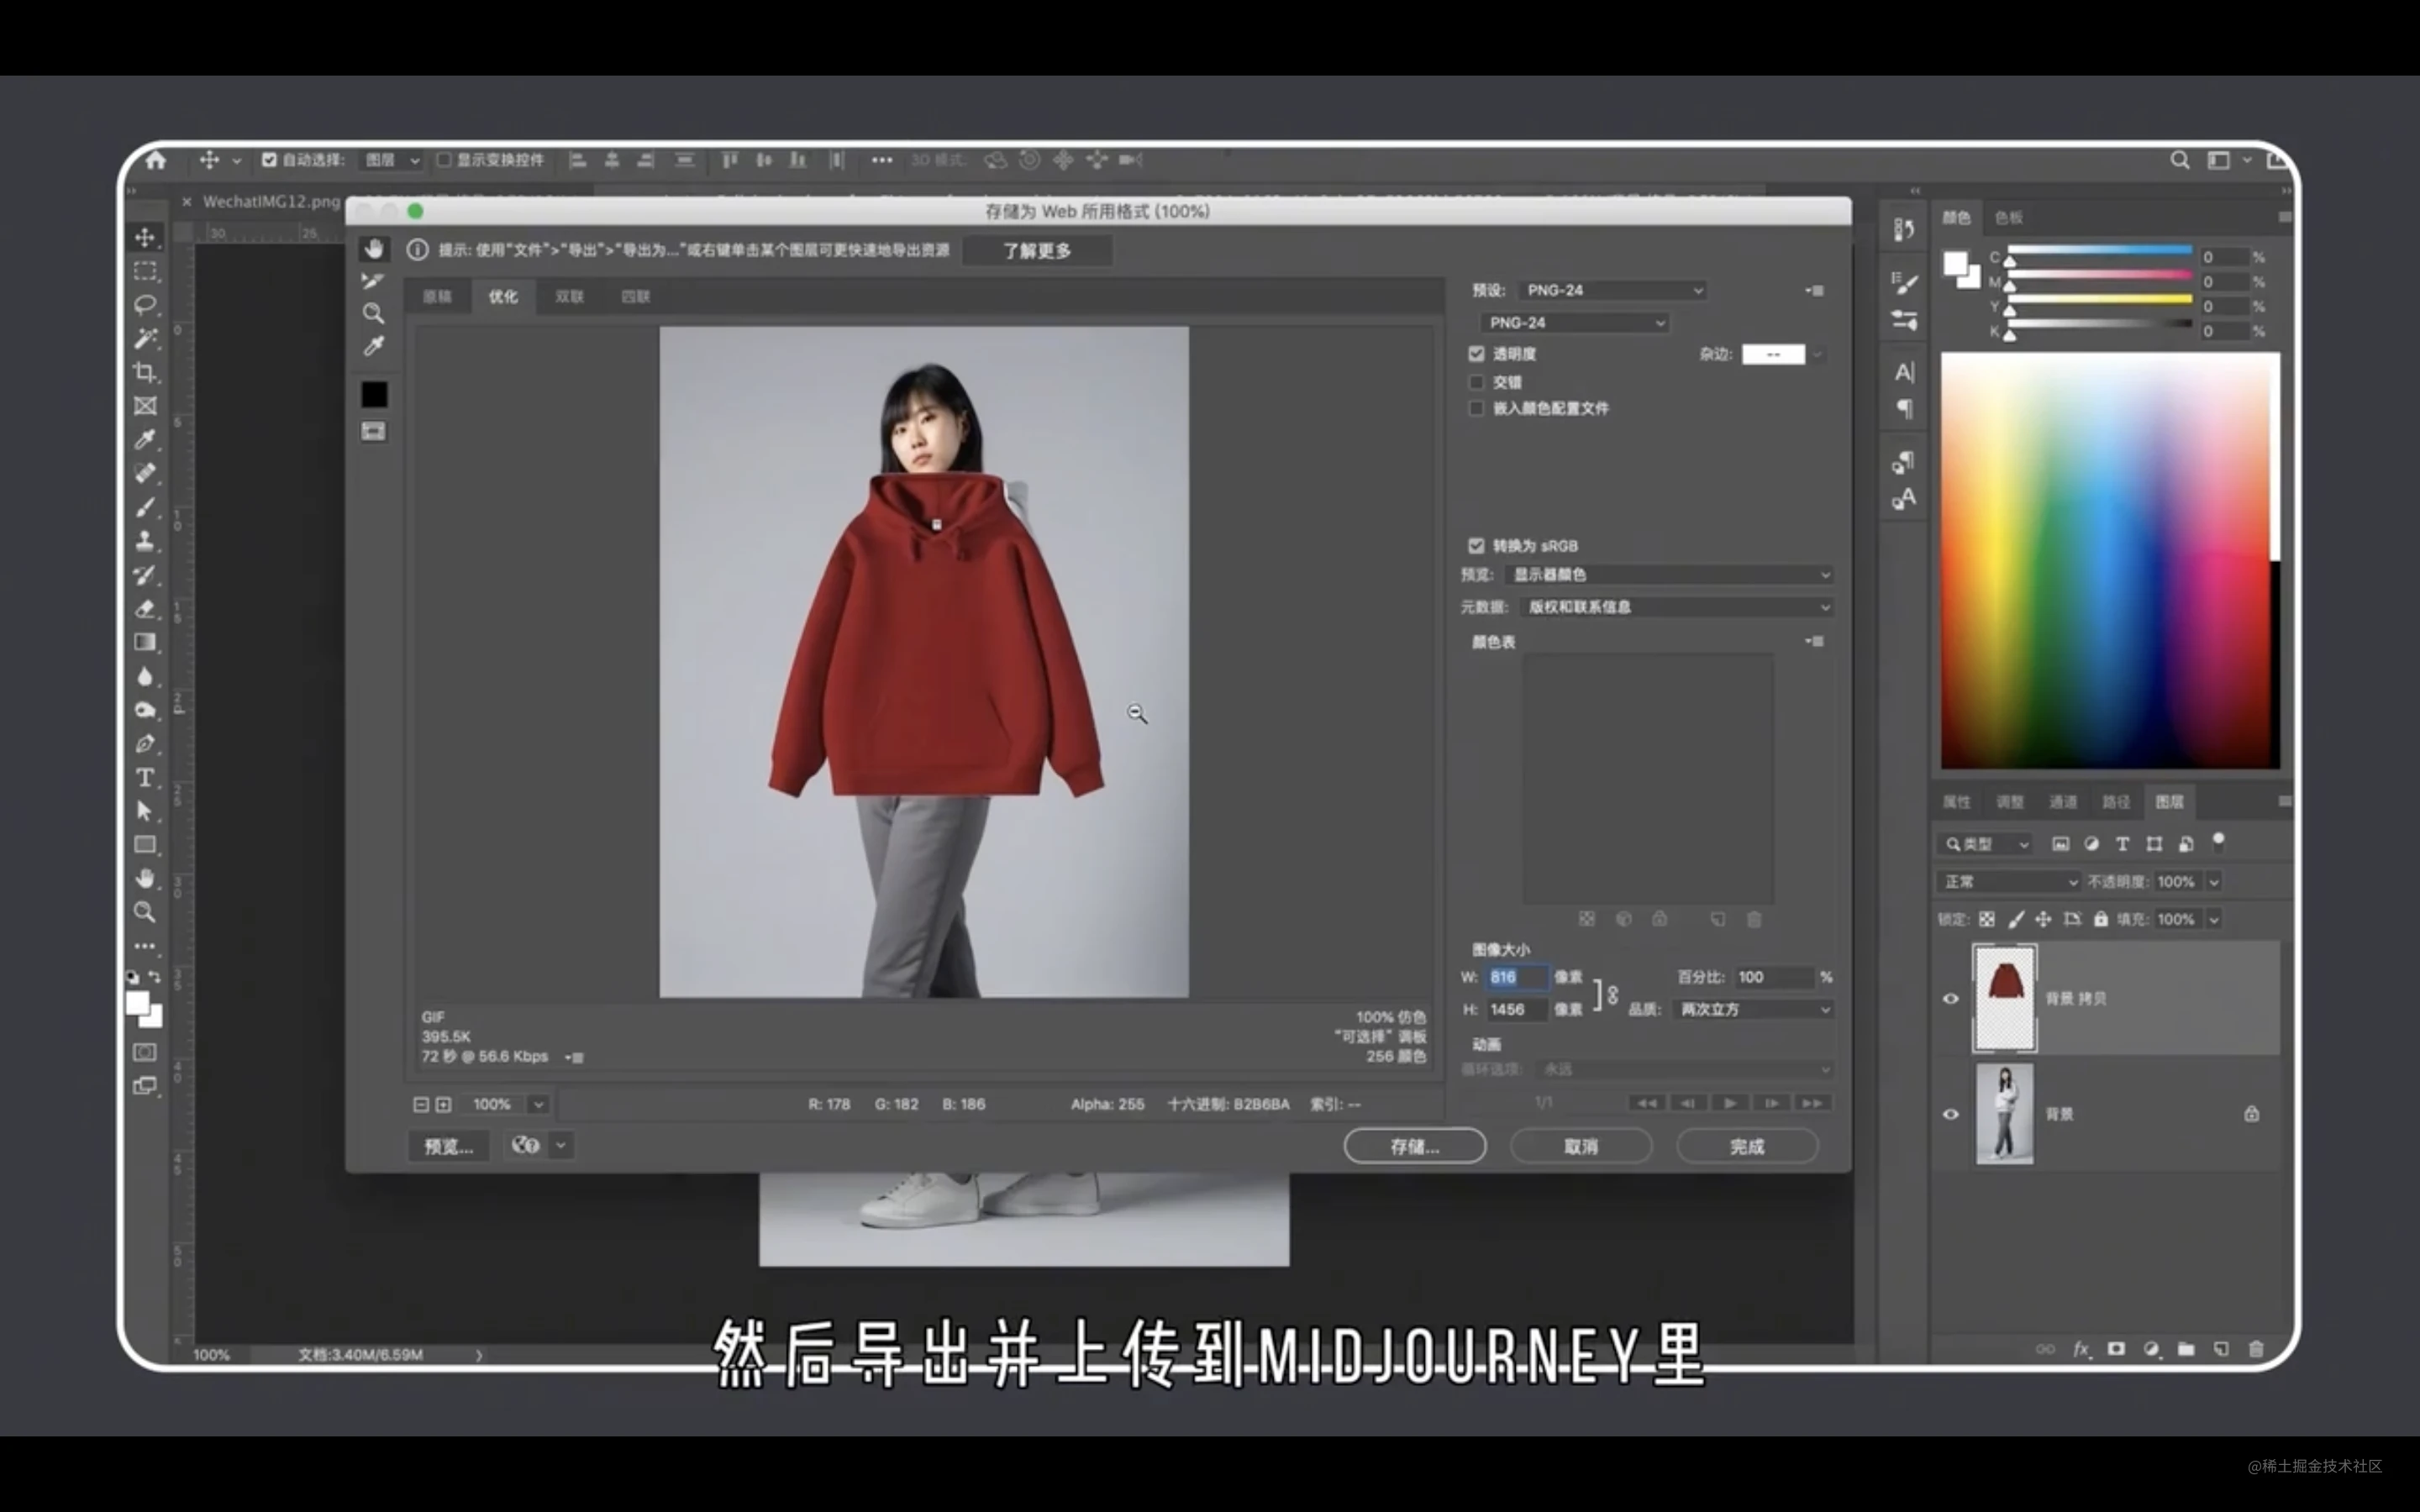Image resolution: width=2420 pixels, height=1512 pixels.
Task: Enable embed color profile checkbox
Action: click(x=1476, y=408)
